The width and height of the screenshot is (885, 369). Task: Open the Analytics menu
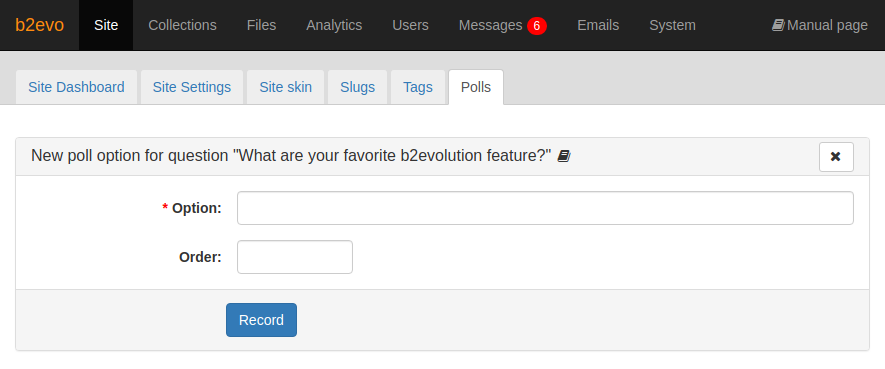click(x=334, y=25)
